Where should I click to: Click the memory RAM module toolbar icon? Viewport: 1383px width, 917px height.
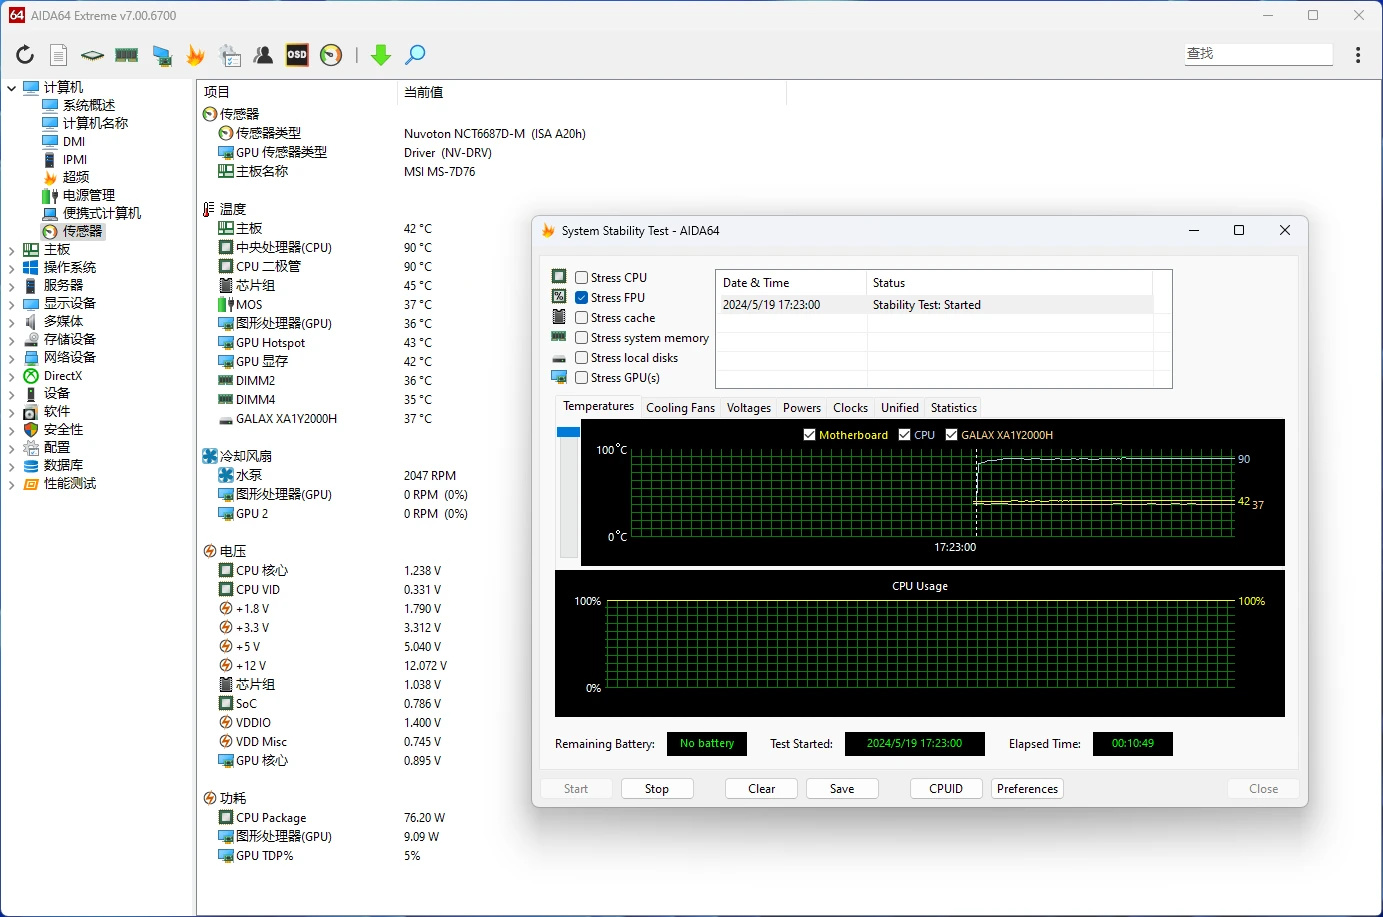[127, 55]
